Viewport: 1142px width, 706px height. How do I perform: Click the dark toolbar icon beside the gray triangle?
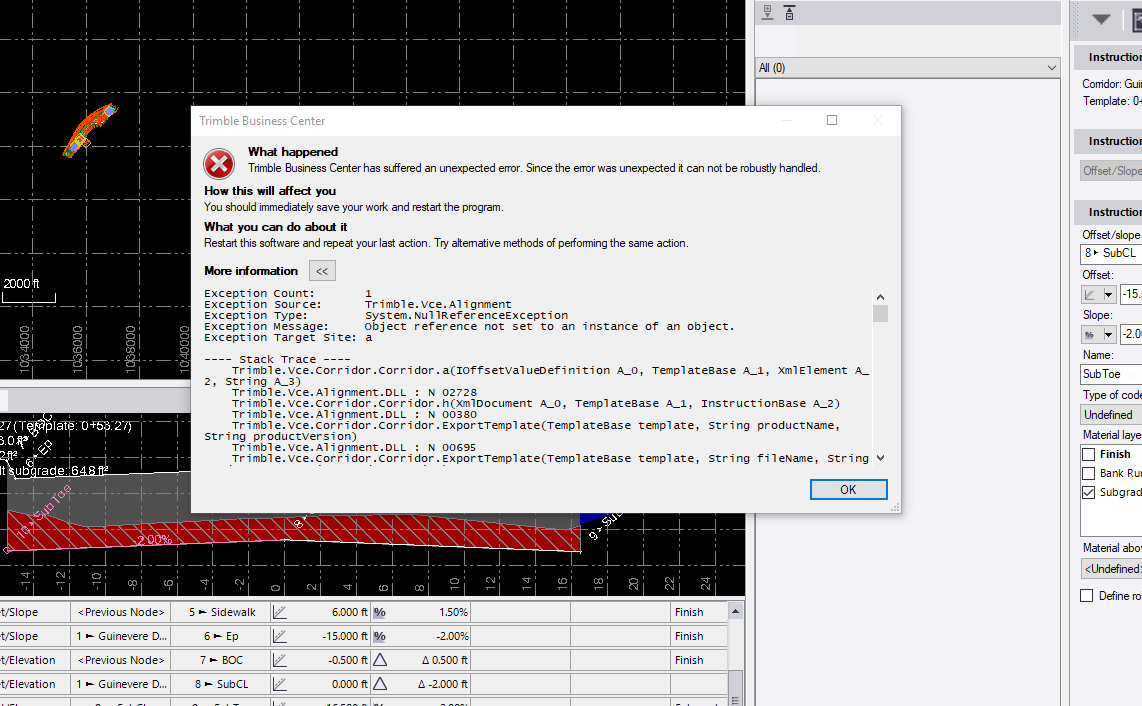click(x=1135, y=20)
